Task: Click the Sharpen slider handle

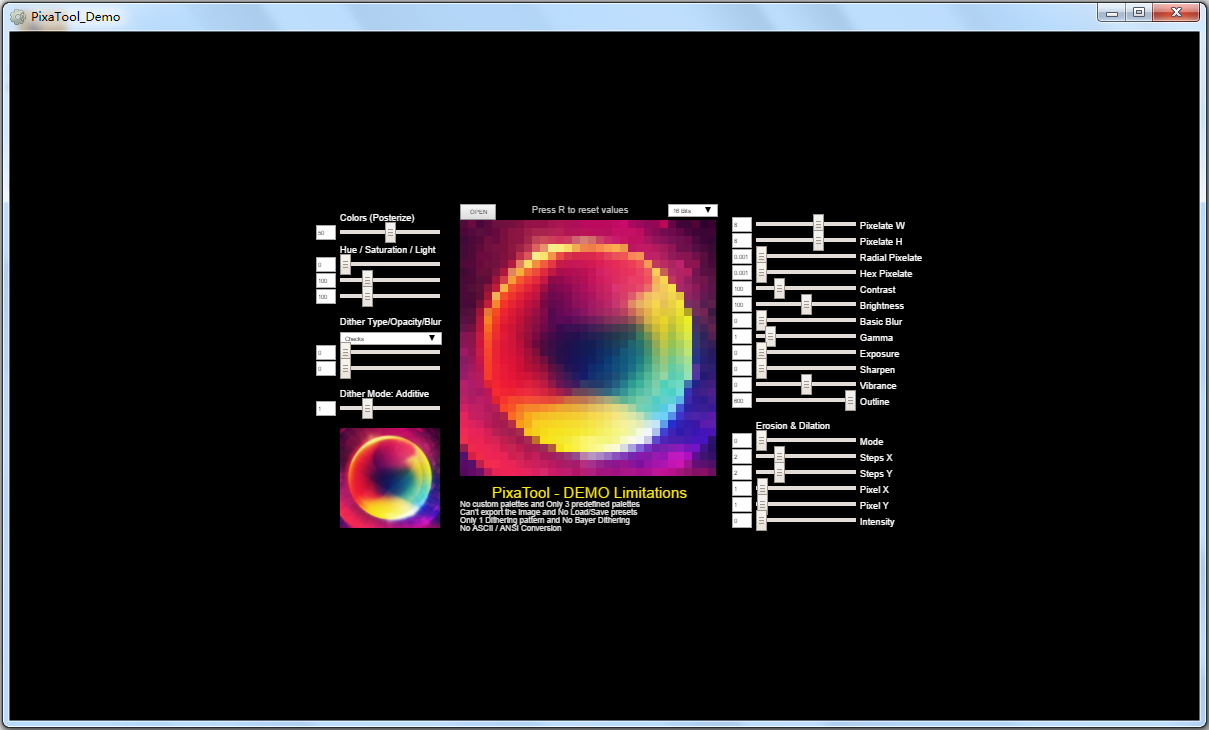Action: pos(761,369)
